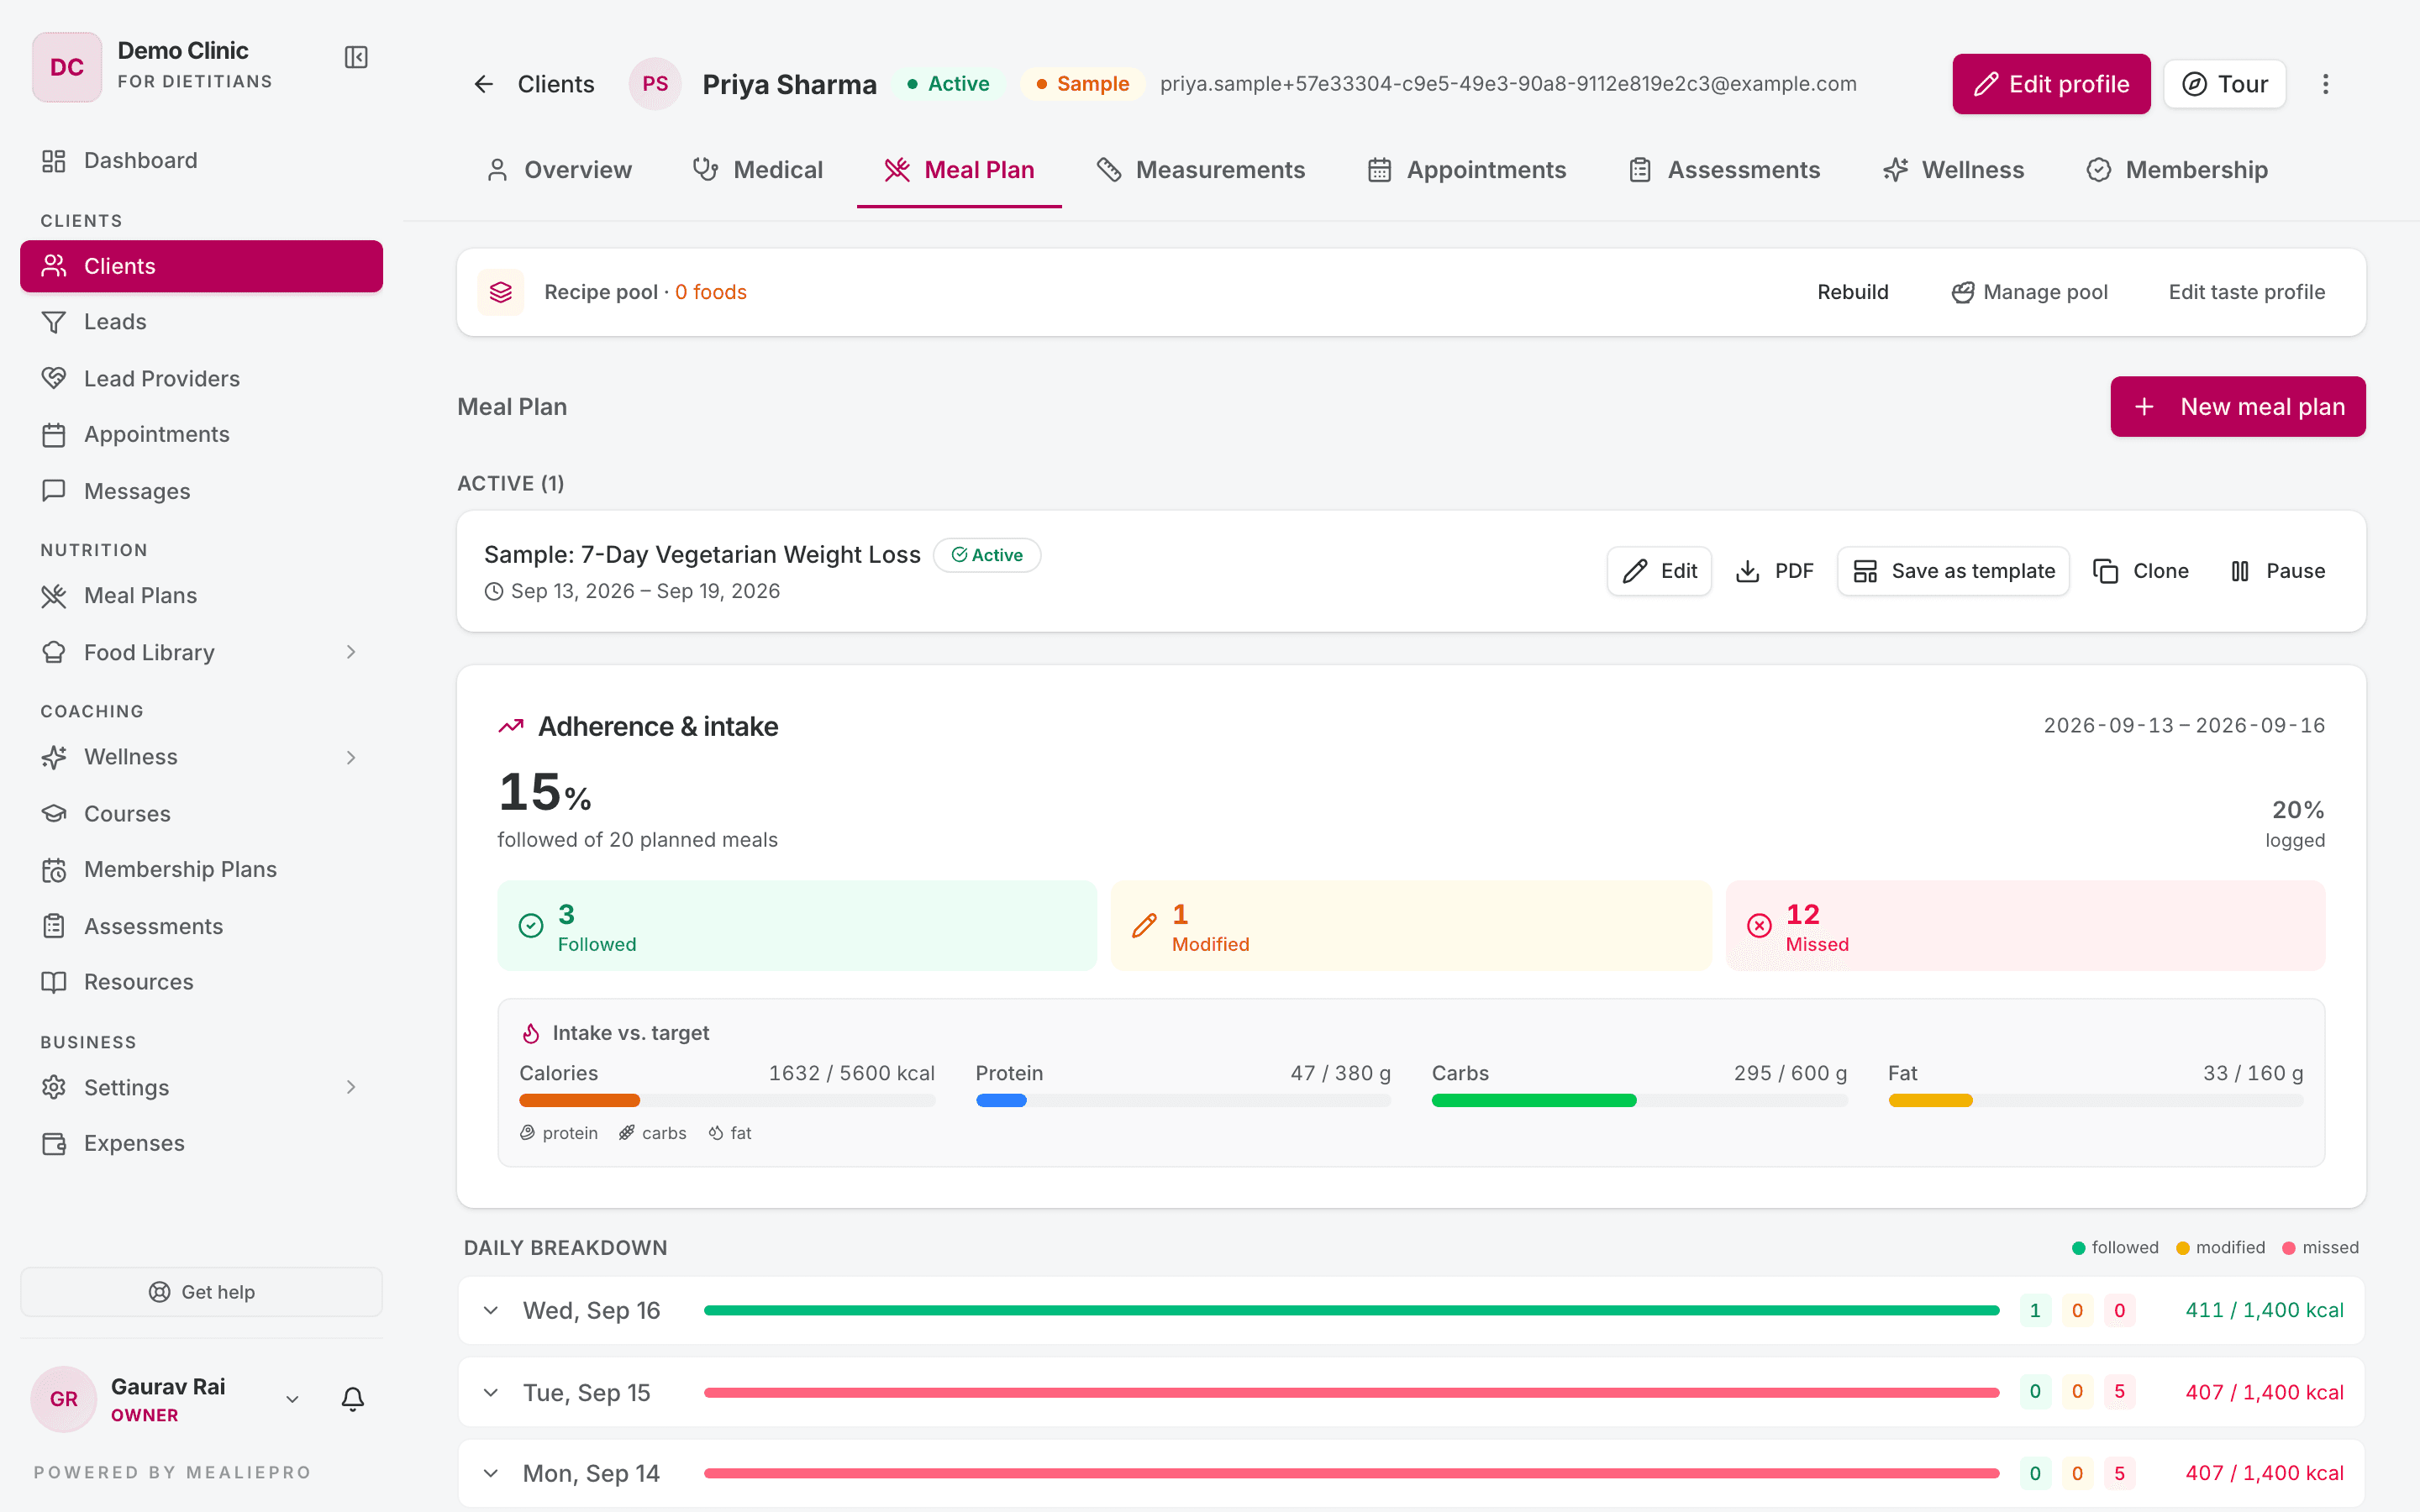
Task: Start the Tour
Action: coord(2224,84)
